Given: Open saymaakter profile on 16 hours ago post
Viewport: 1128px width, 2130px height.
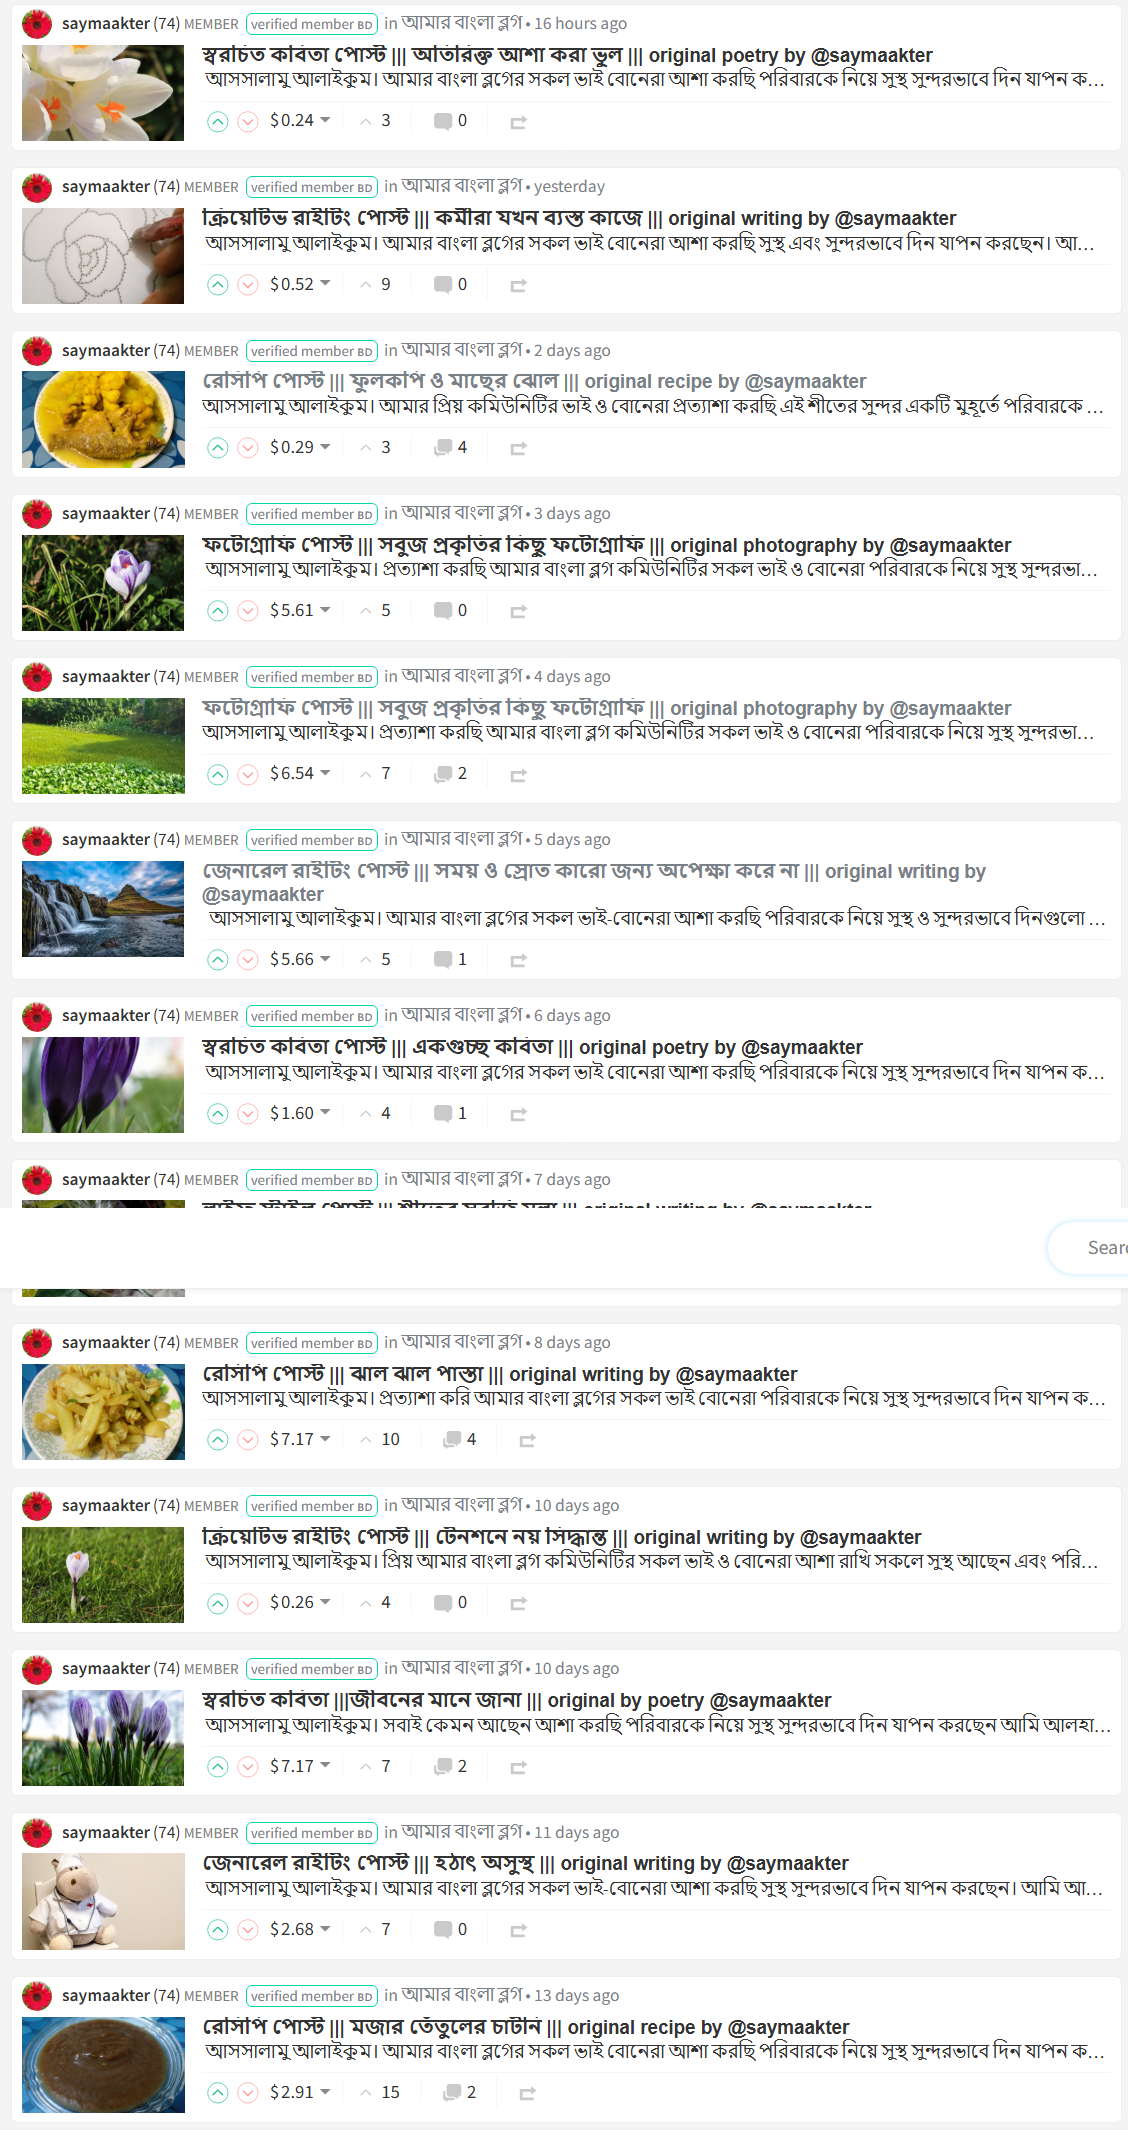Looking at the screenshot, I should 105,23.
